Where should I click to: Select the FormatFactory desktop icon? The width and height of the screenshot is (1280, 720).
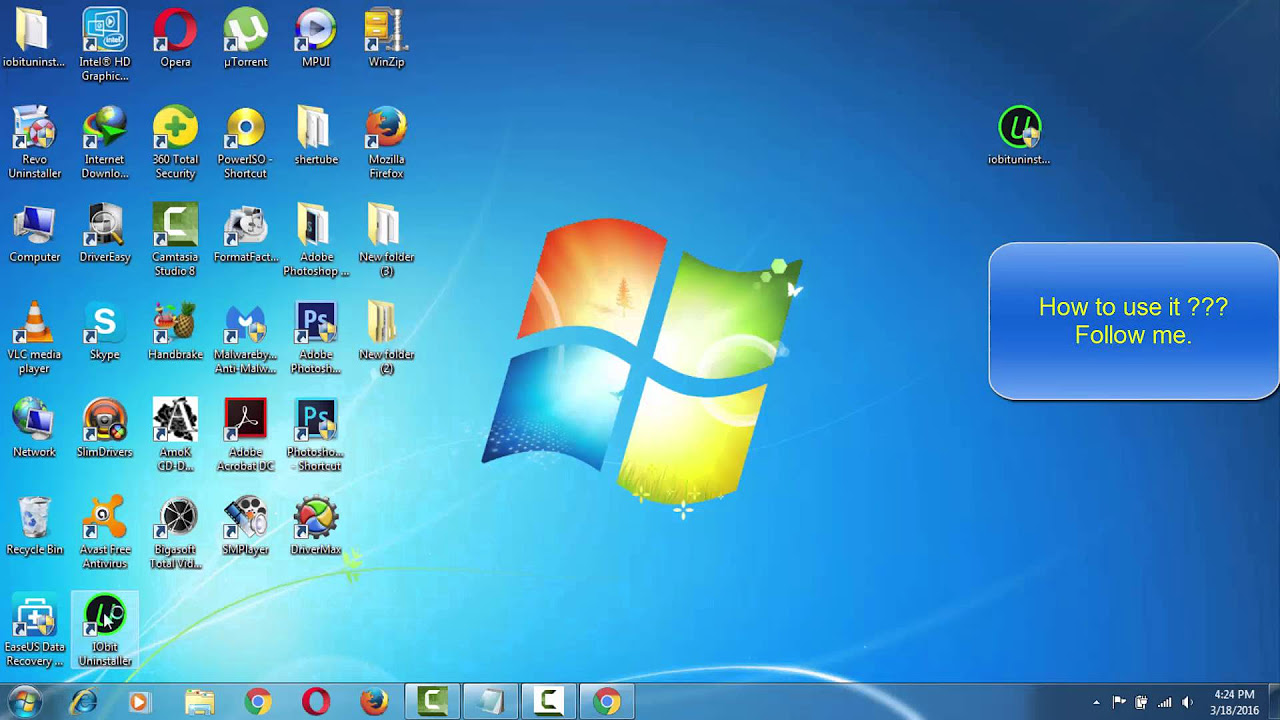[245, 234]
